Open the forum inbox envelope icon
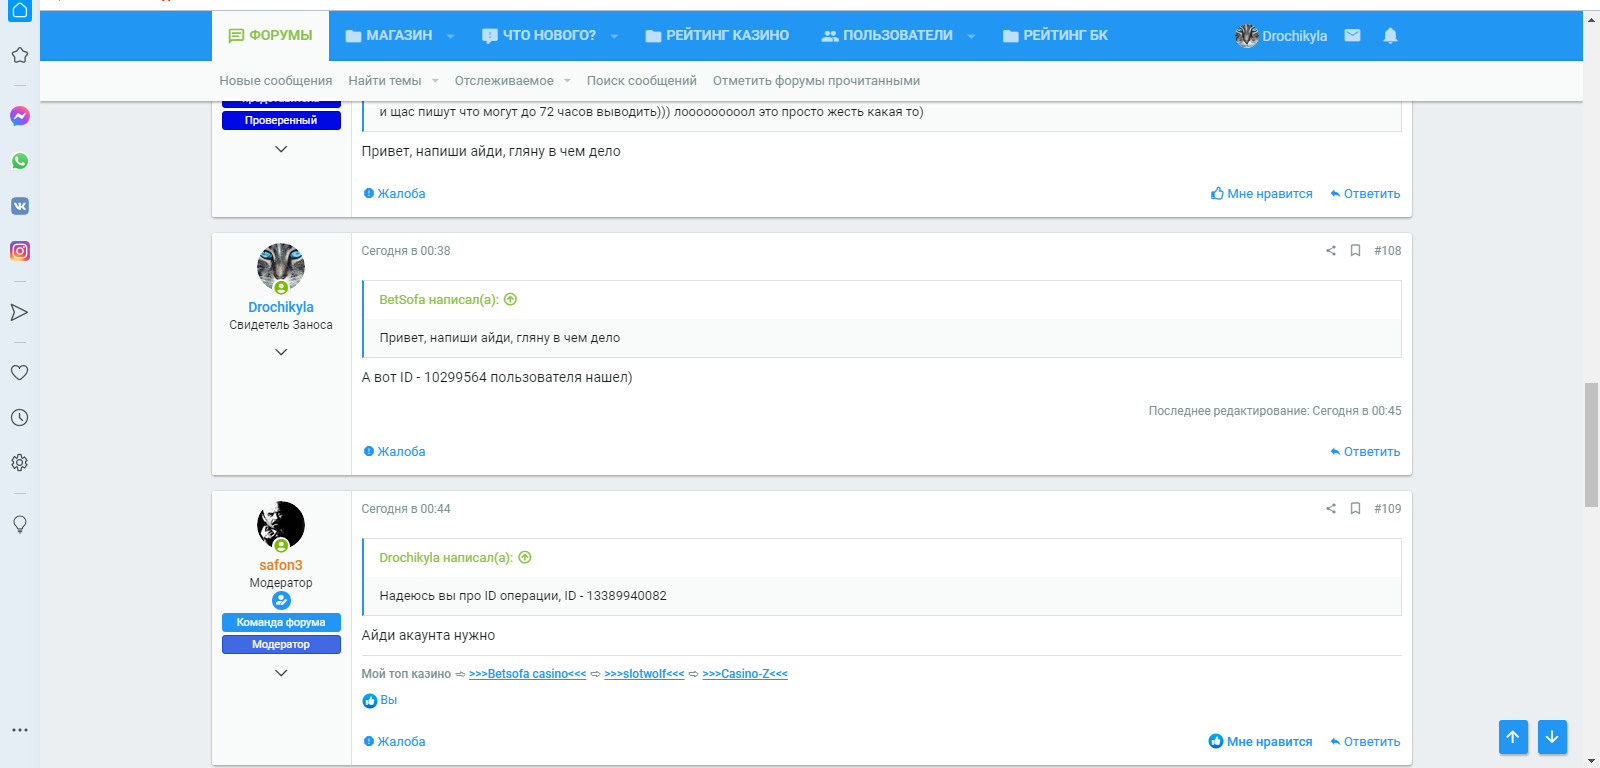This screenshot has height=768, width=1600. (1352, 35)
